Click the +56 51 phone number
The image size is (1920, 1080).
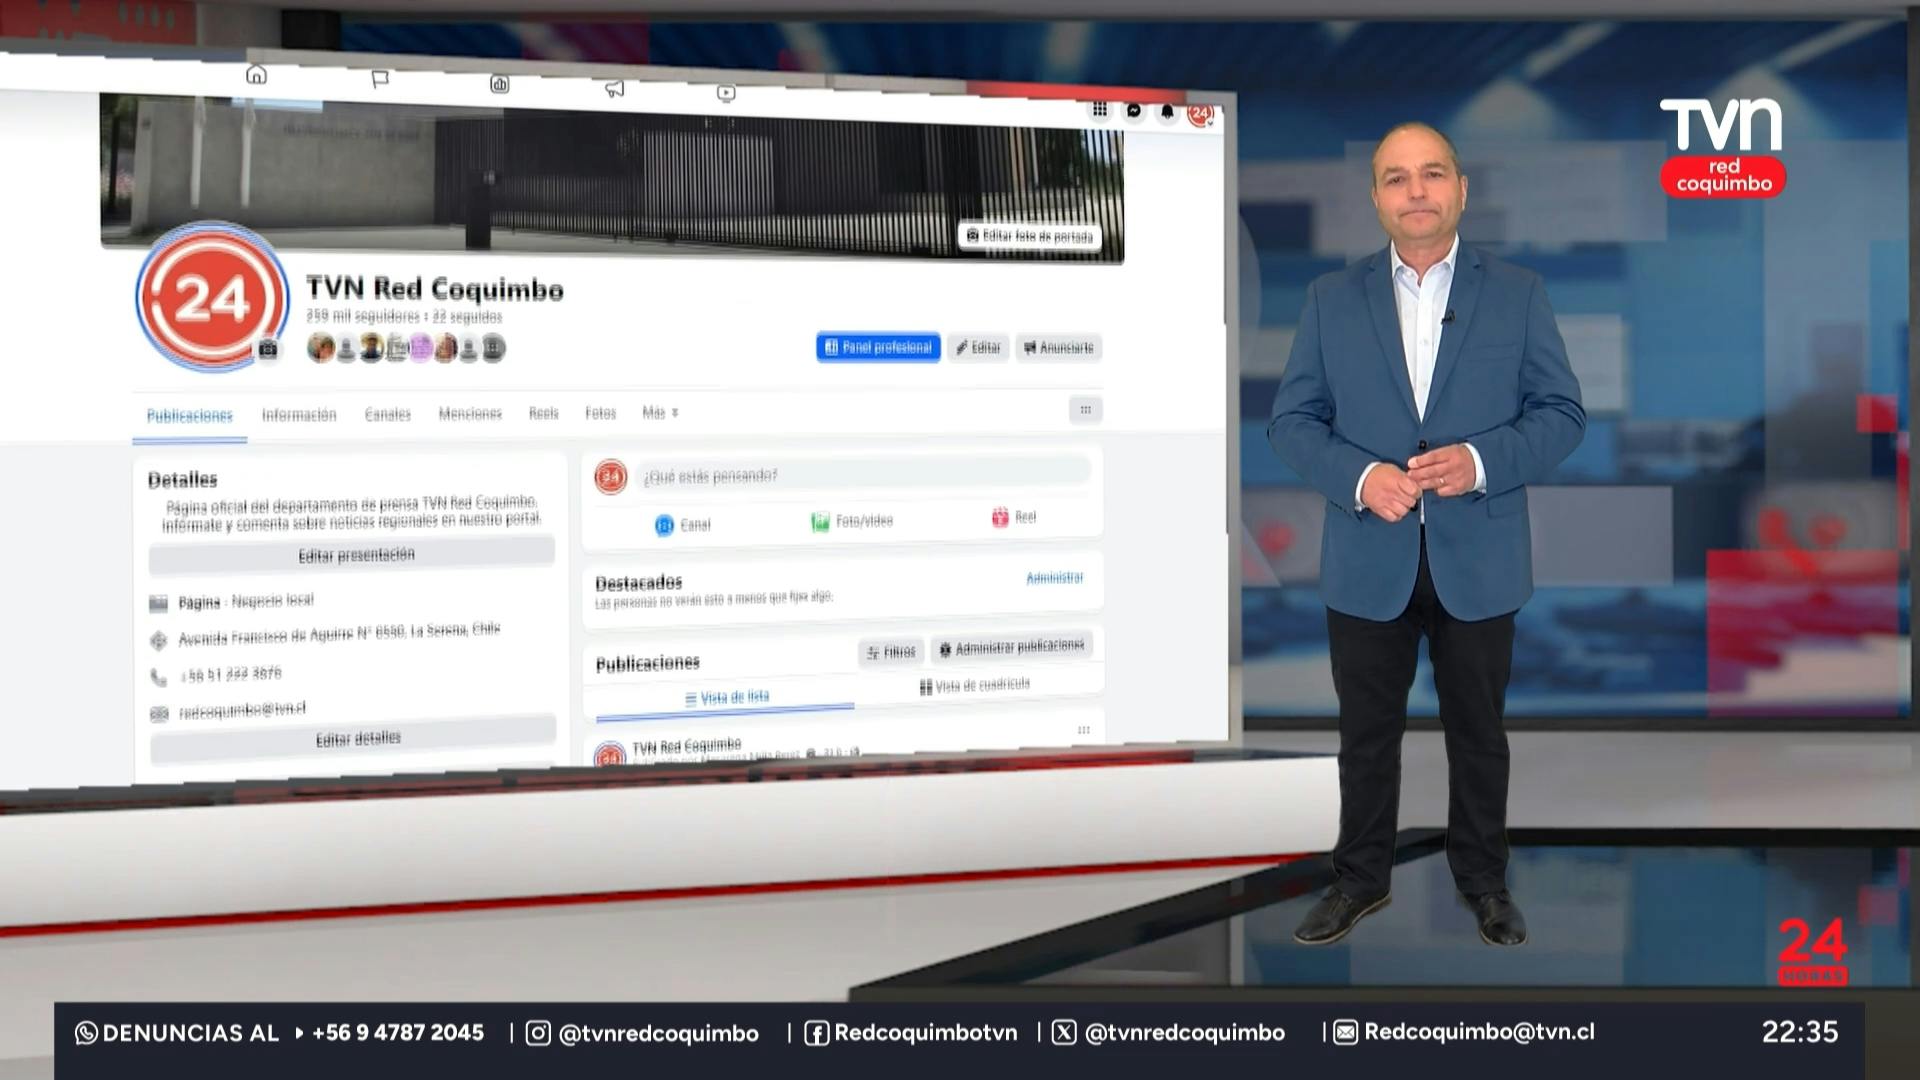231,674
